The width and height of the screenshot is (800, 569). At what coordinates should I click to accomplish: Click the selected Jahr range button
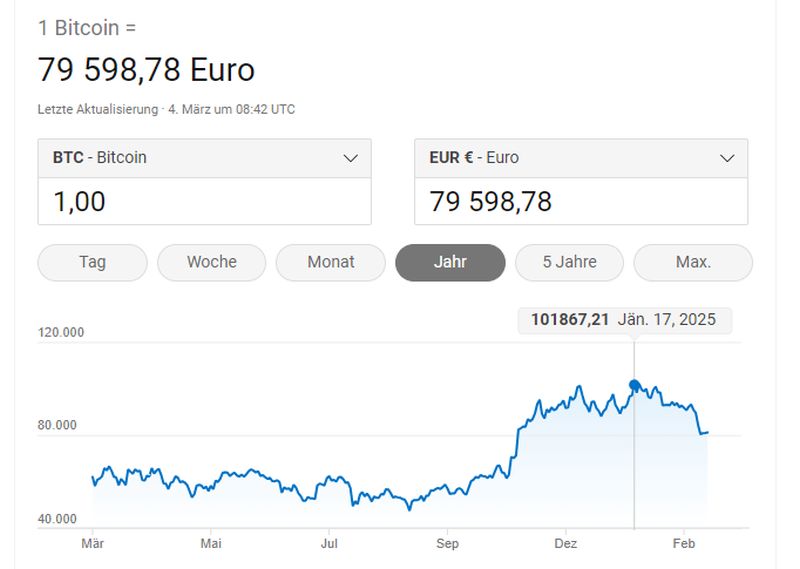point(450,262)
